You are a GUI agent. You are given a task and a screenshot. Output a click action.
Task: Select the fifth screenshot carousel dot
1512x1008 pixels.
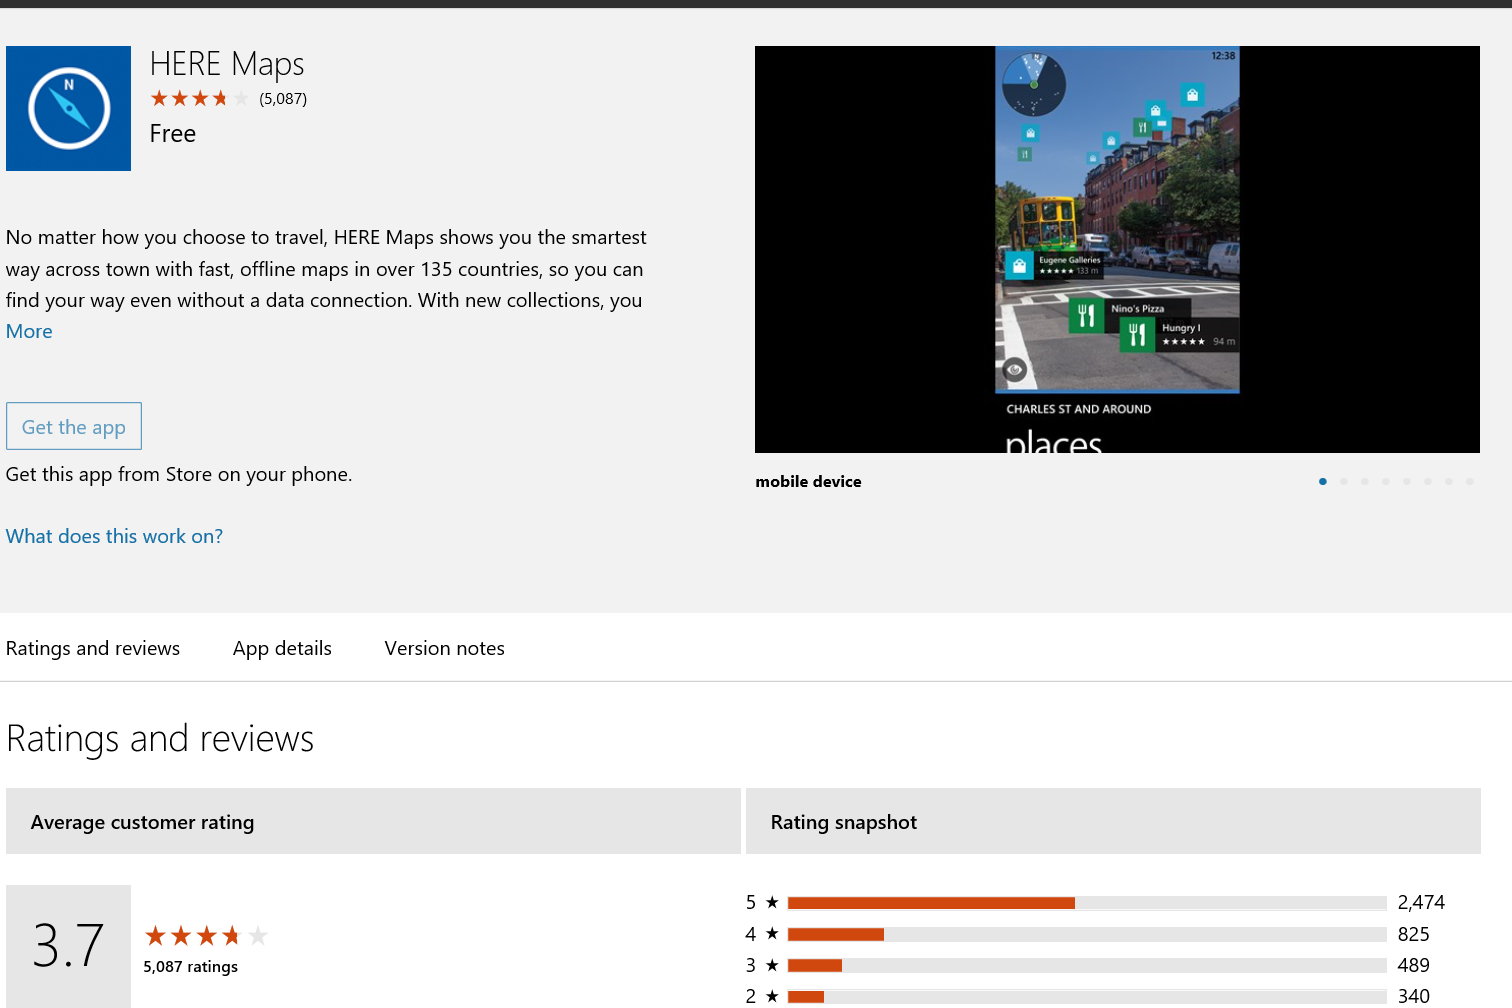tap(1407, 482)
